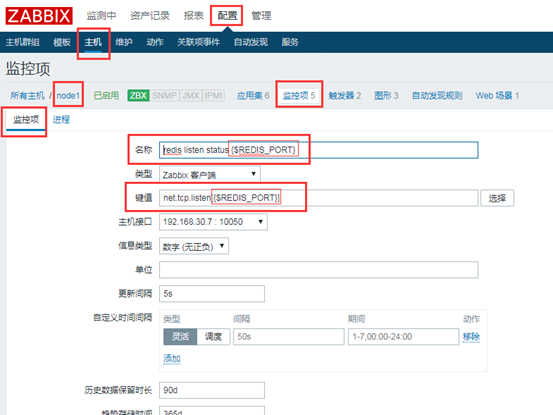Viewport: 553px width, 415px height.
Task: Open the 监测中 top menu
Action: point(101,16)
